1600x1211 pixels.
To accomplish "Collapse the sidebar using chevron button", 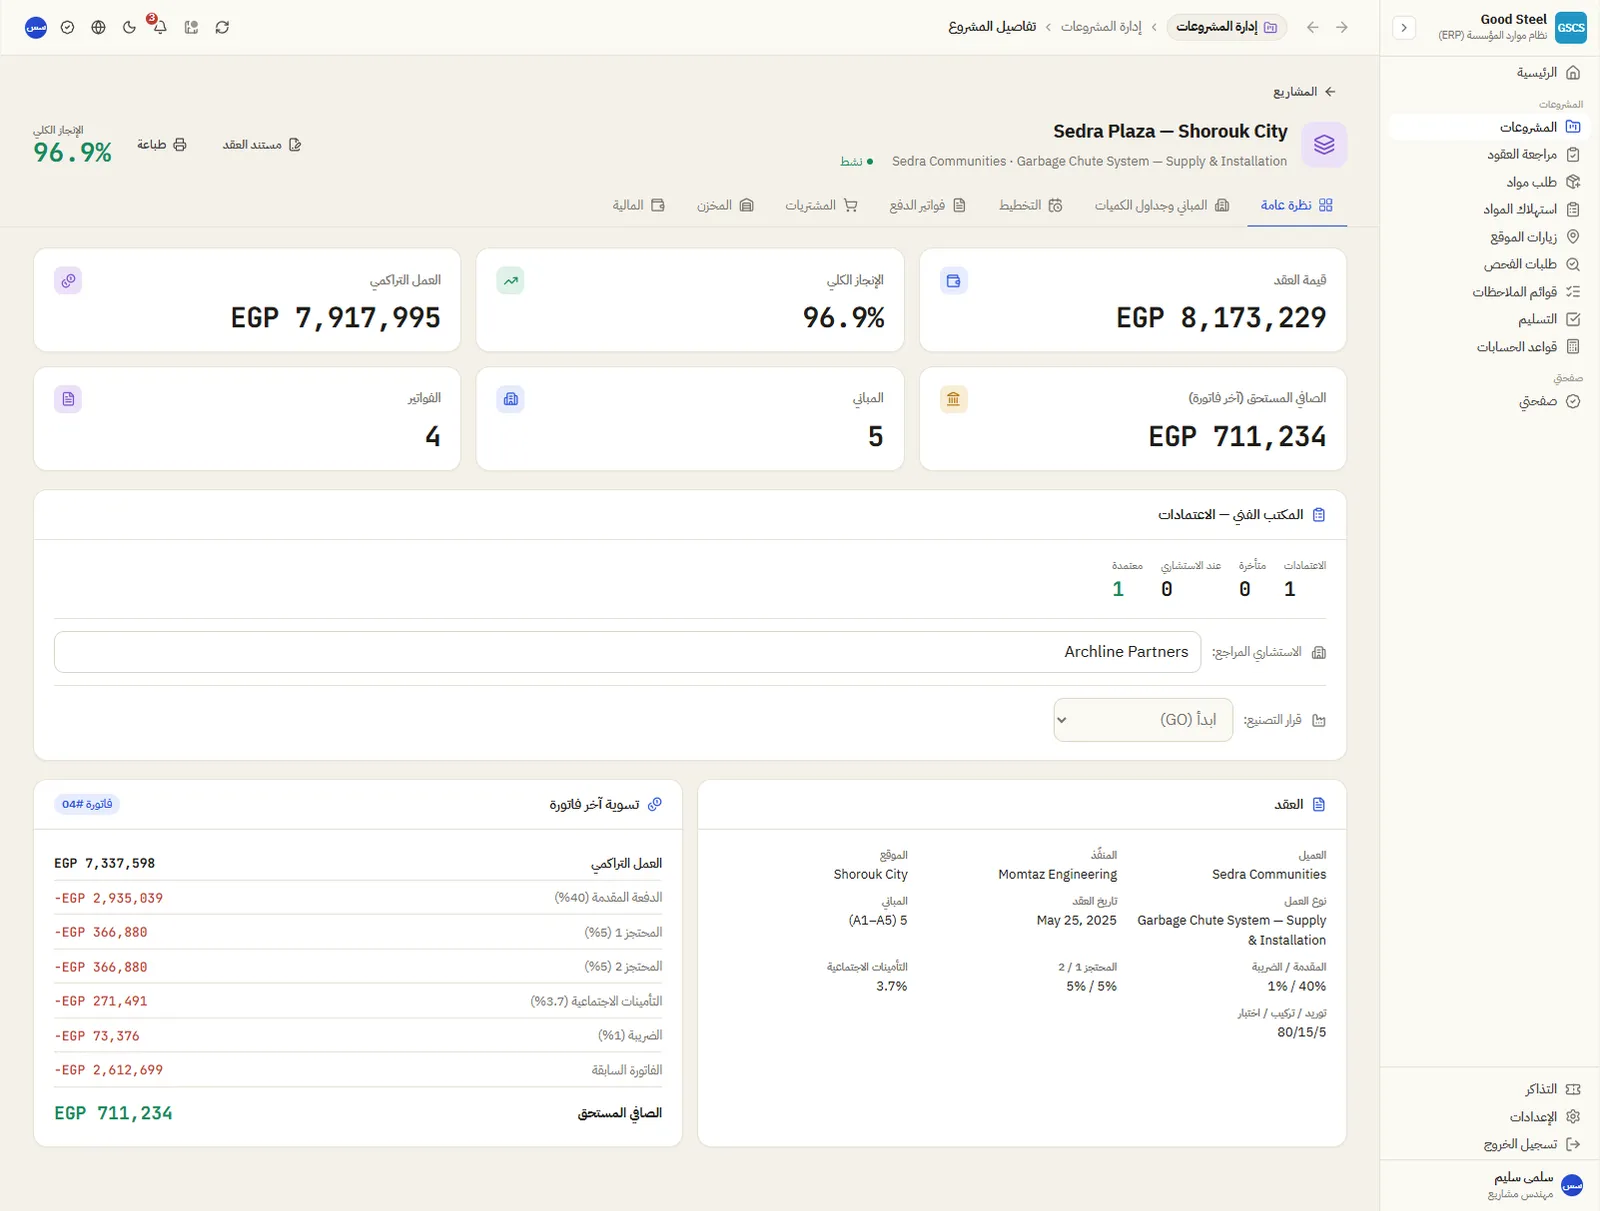I will click(1404, 27).
